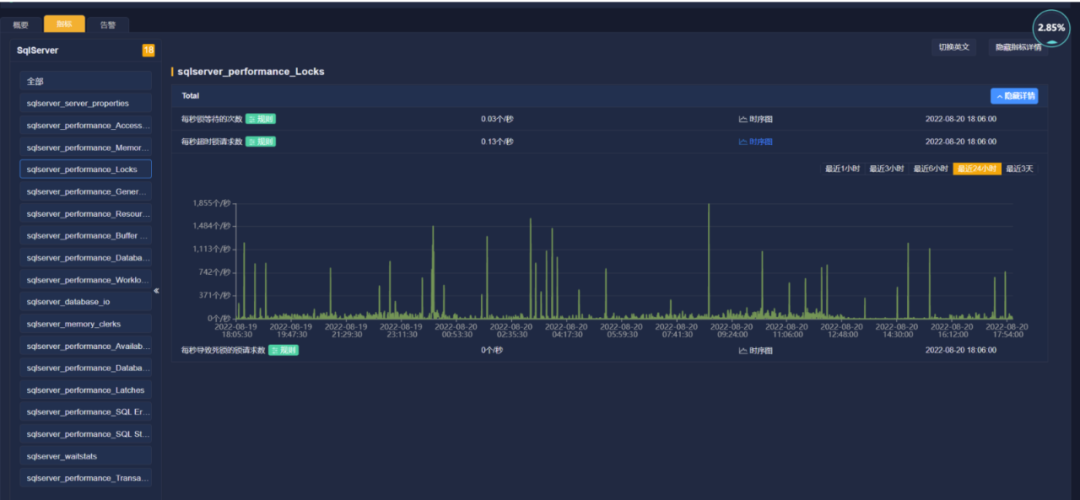Open sqlserver_performance_Access... metric group
The image size is (1080, 500).
coord(85,125)
